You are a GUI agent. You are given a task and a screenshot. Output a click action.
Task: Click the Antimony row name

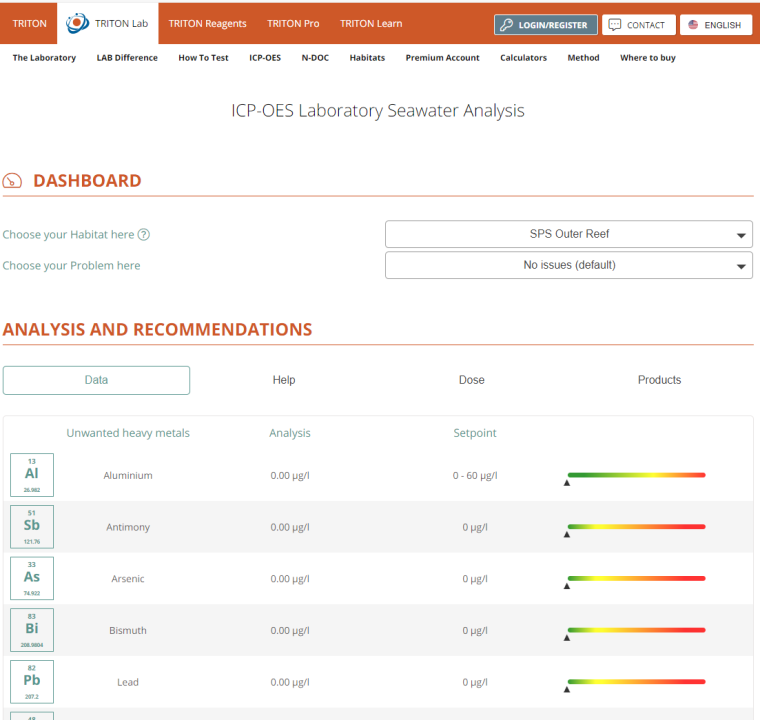(x=128, y=527)
